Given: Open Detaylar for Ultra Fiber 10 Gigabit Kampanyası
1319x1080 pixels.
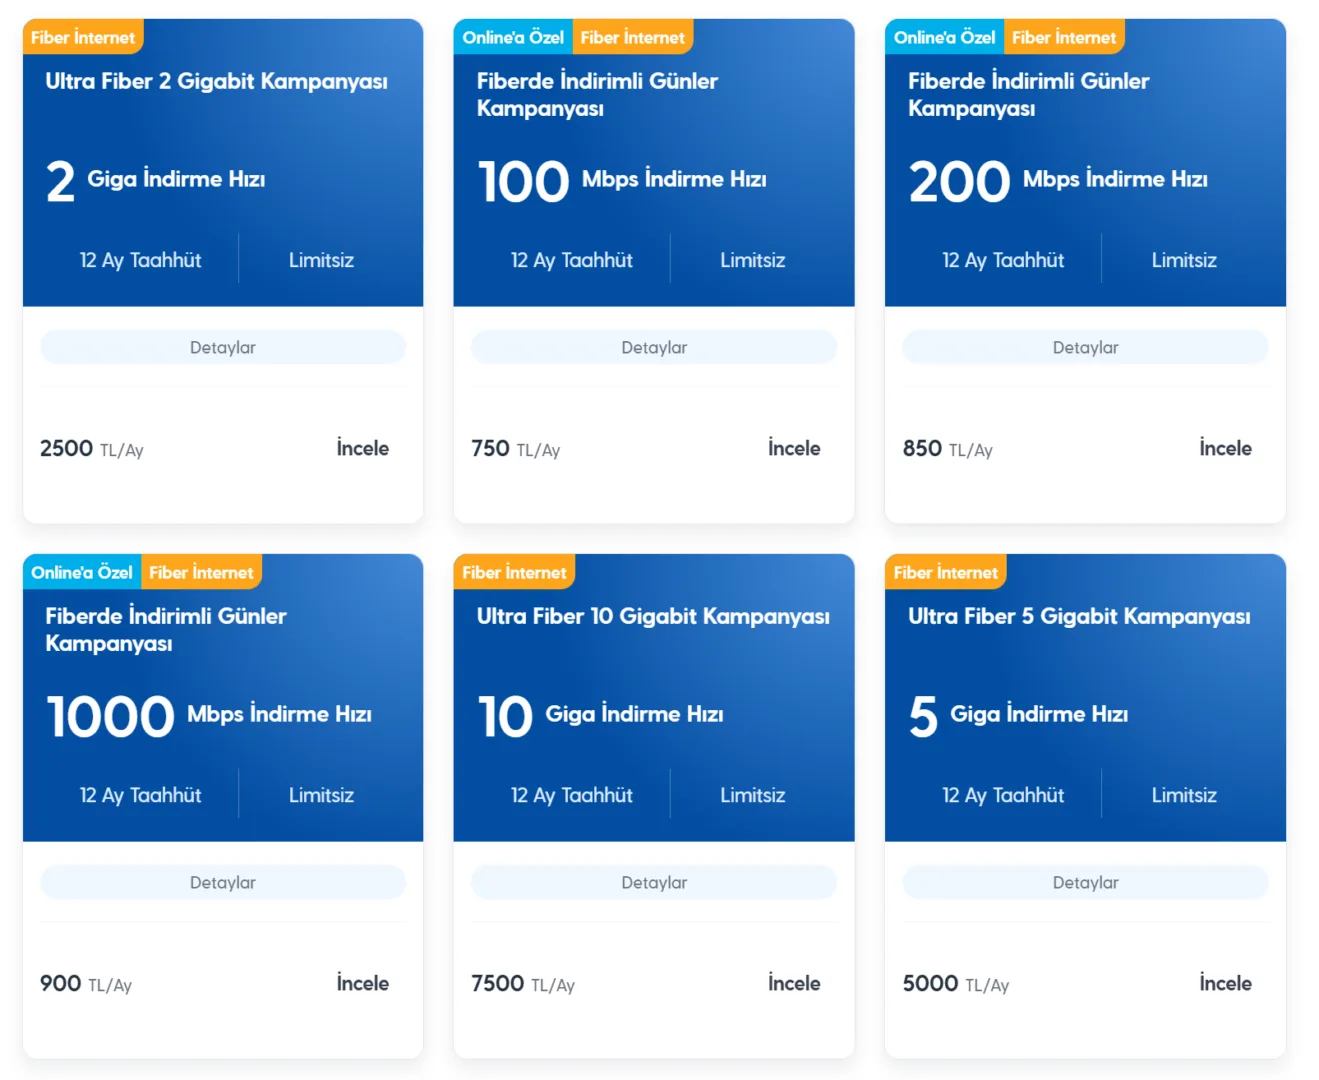Looking at the screenshot, I should pyautogui.click(x=654, y=882).
